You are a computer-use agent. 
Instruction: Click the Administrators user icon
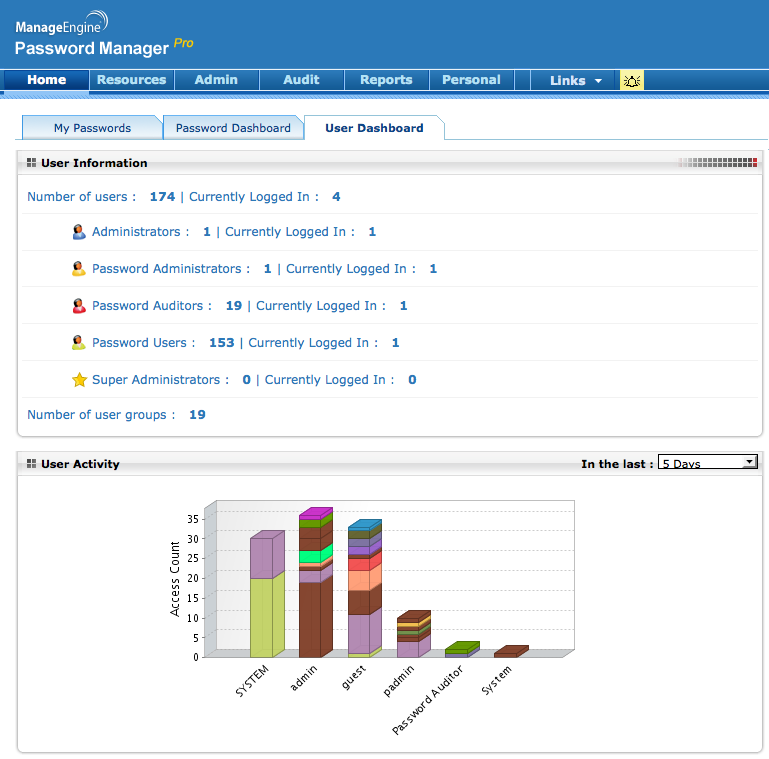tap(78, 231)
